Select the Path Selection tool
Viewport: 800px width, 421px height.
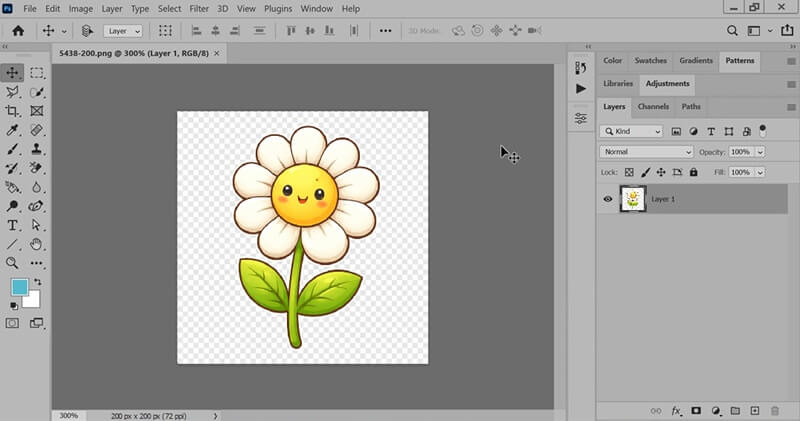pos(36,225)
